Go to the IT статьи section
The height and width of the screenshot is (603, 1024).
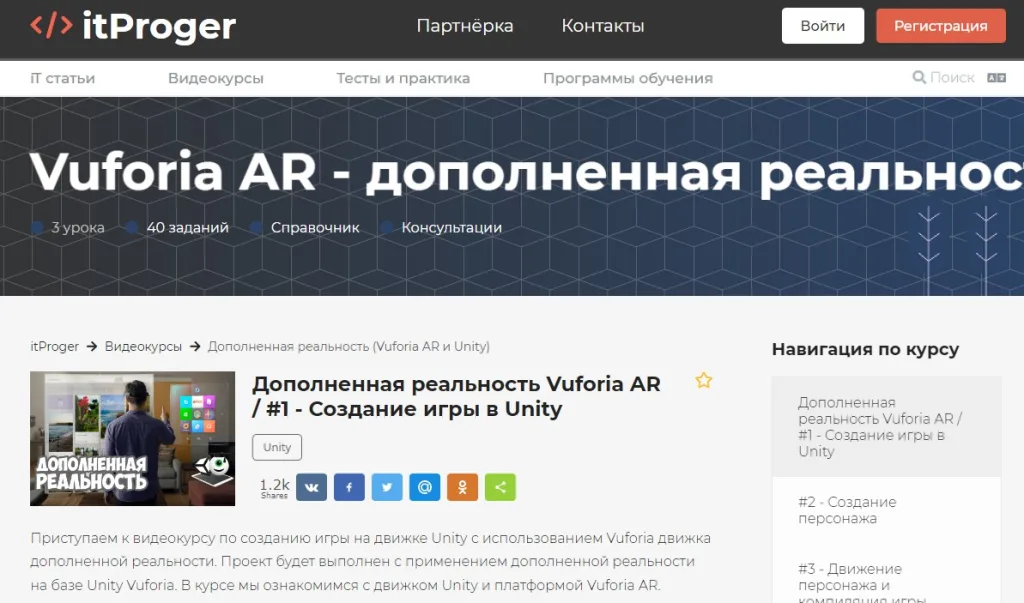[x=63, y=78]
